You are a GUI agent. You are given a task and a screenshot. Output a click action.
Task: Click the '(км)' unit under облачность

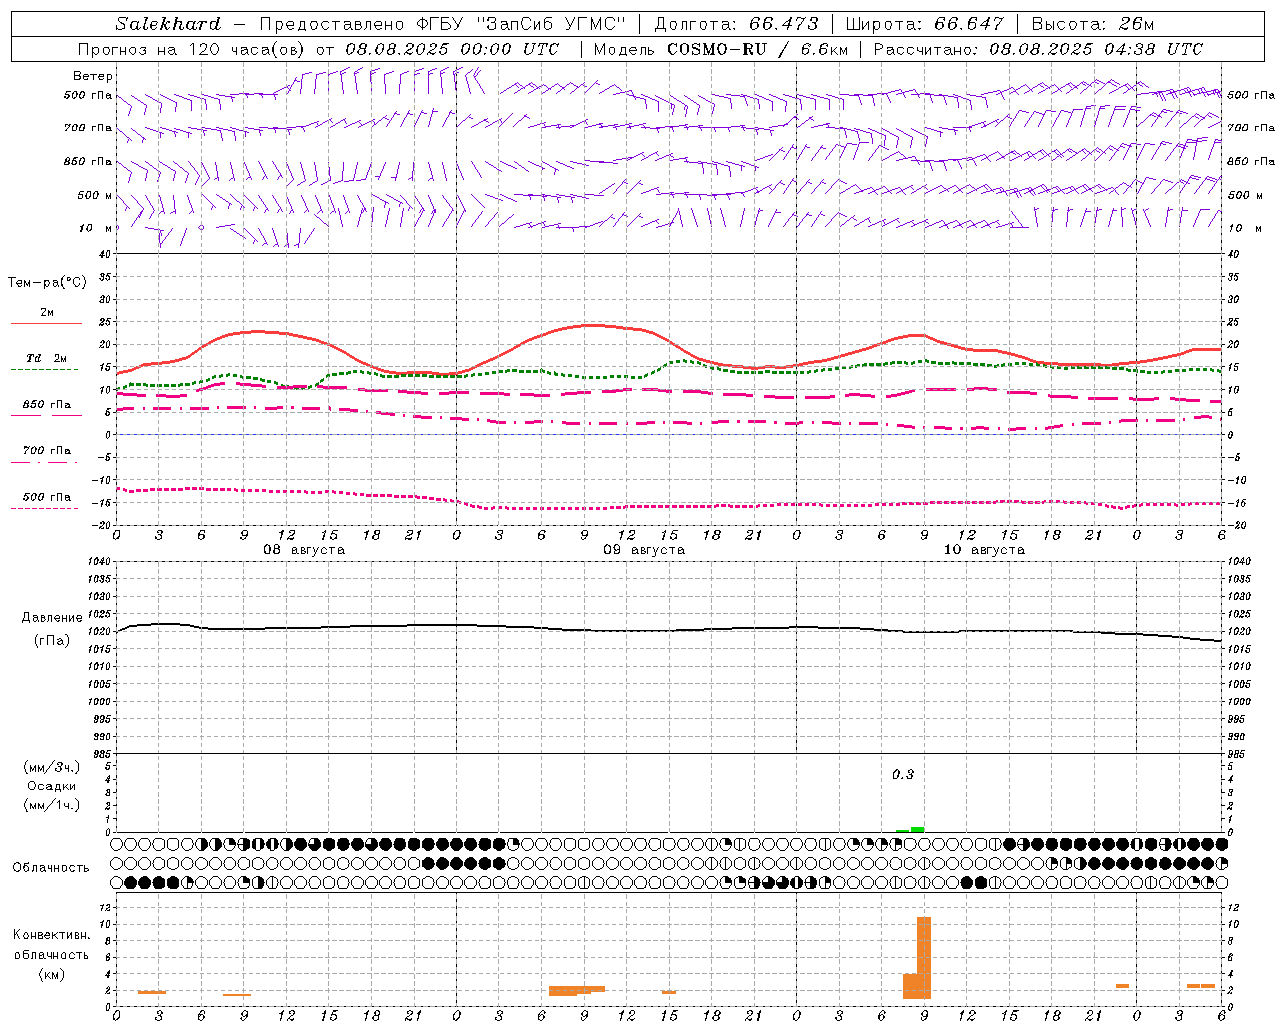52,974
